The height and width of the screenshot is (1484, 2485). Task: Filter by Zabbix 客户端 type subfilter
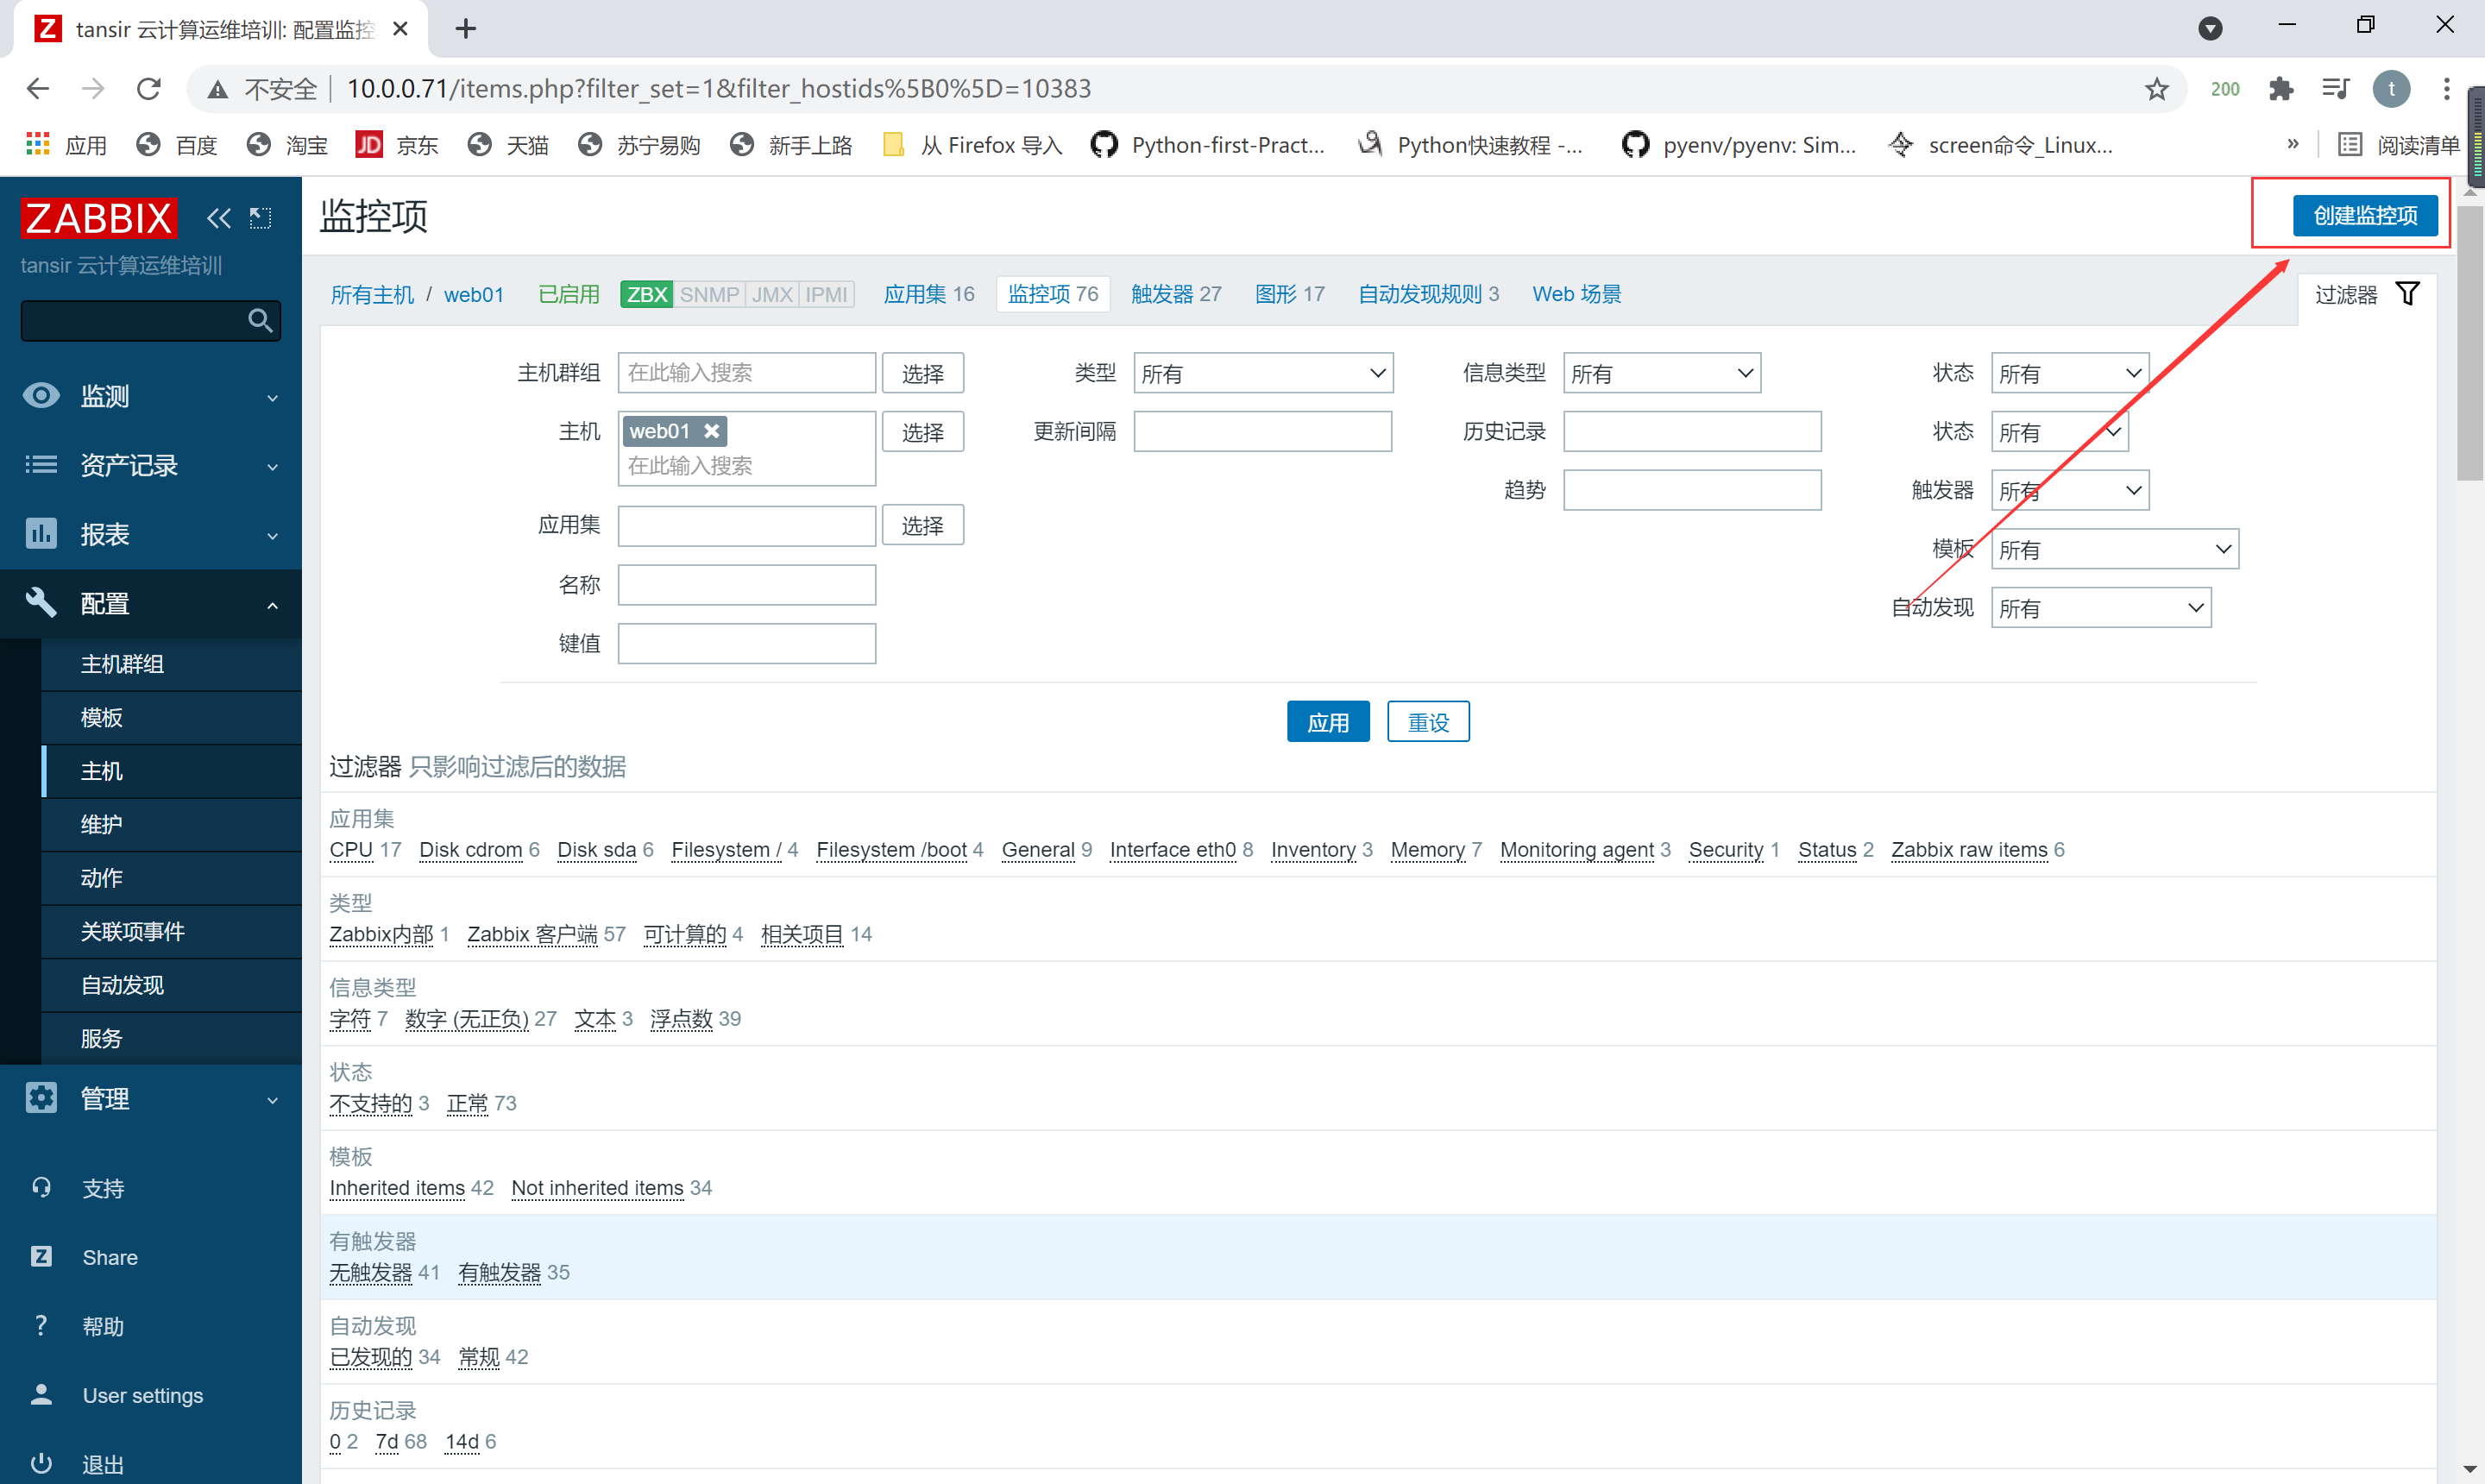pos(532,934)
